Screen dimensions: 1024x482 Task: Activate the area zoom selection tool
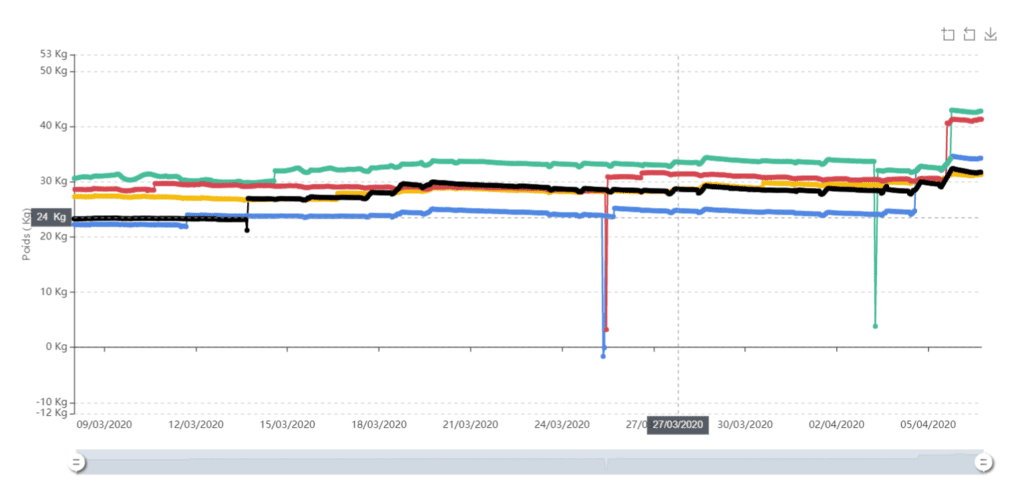coord(948,35)
